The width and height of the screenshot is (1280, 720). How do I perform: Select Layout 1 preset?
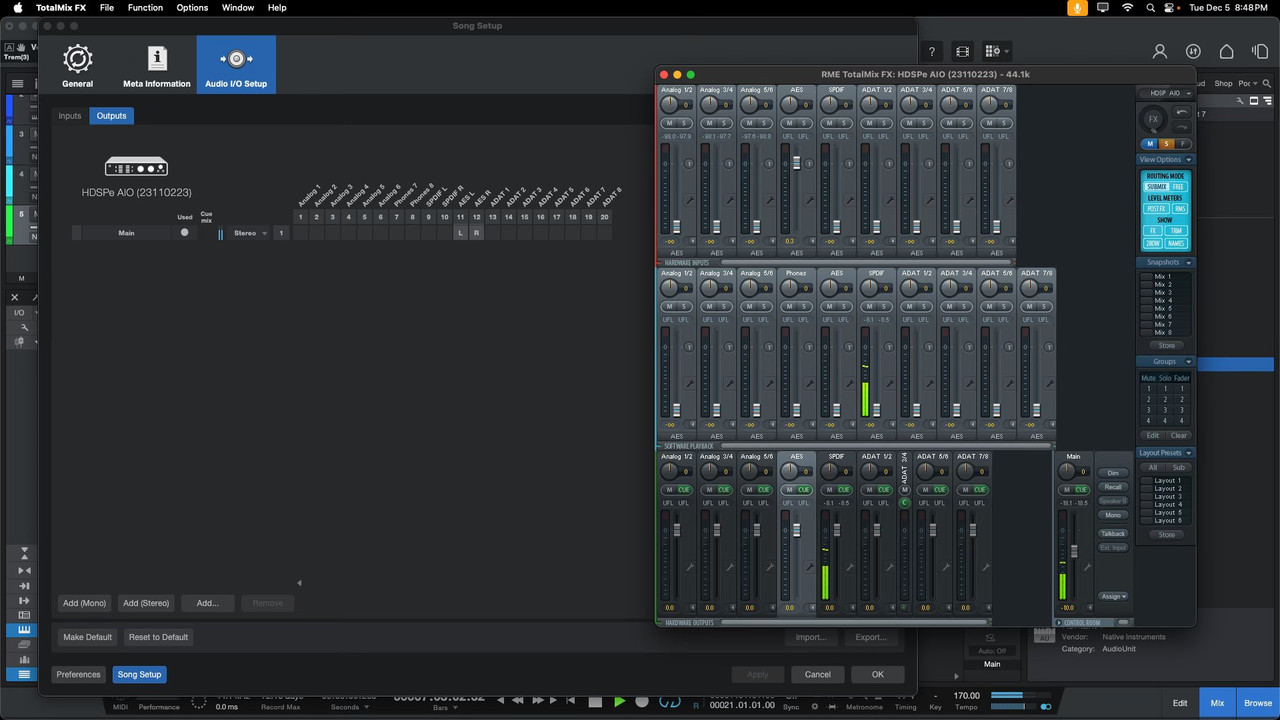coord(1146,481)
